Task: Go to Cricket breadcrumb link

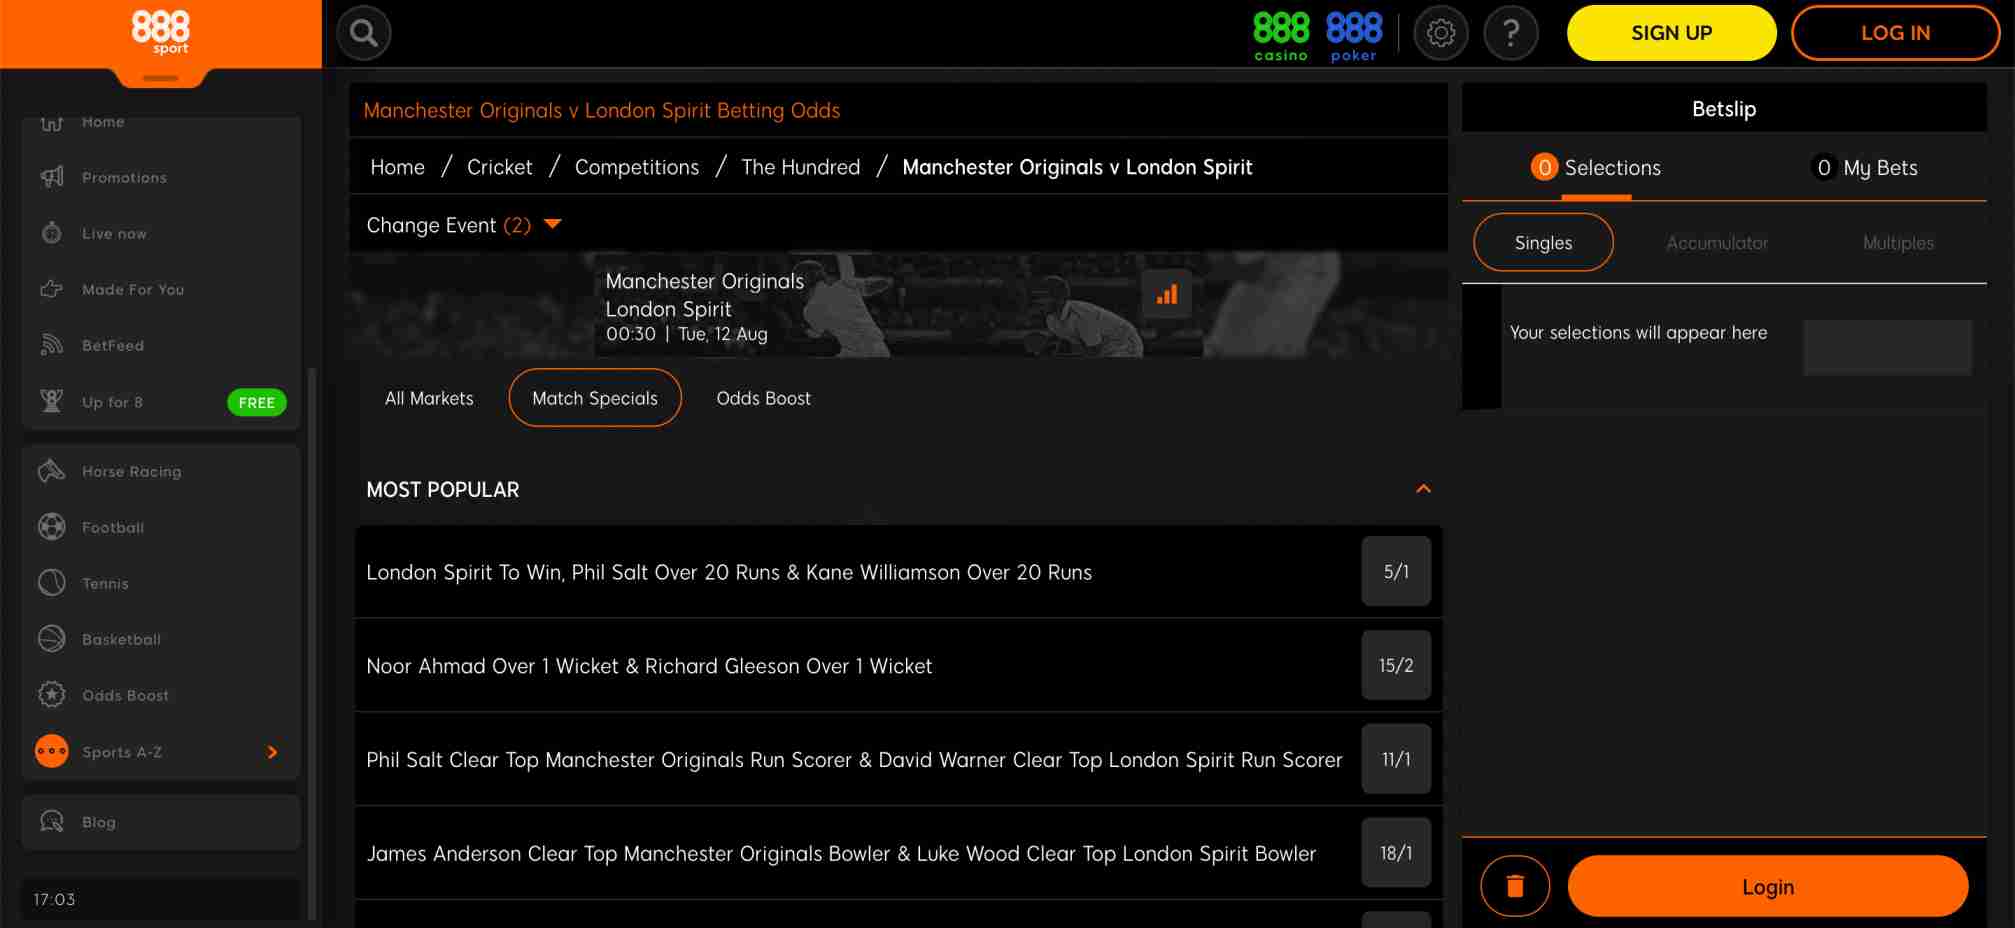Action: pos(499,167)
